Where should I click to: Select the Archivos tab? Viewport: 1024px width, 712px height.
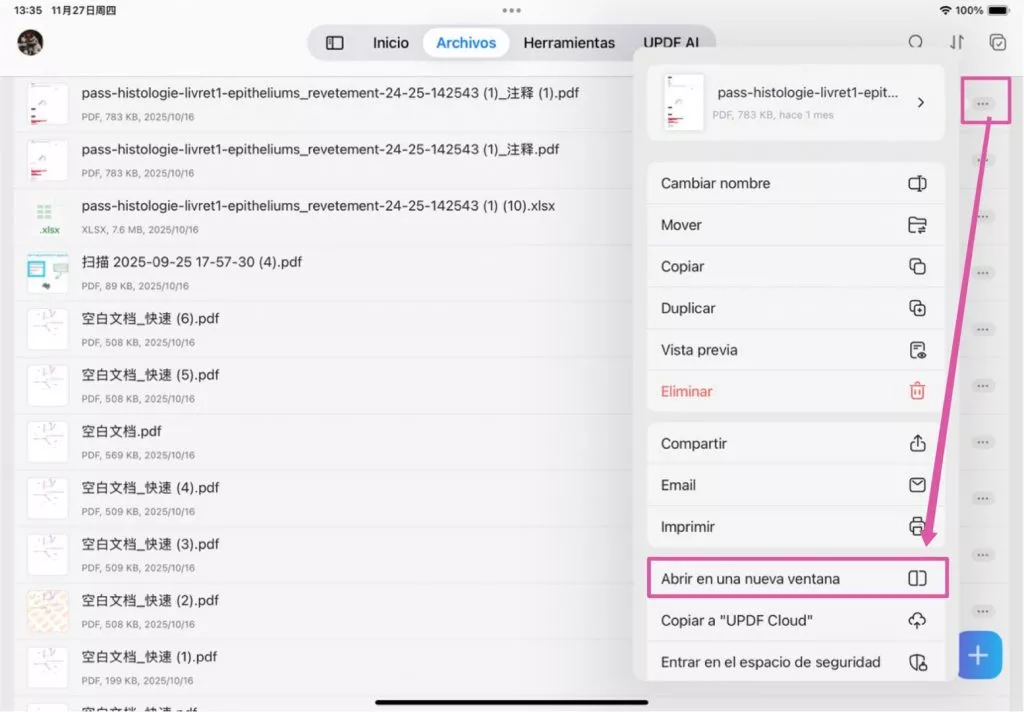466,43
